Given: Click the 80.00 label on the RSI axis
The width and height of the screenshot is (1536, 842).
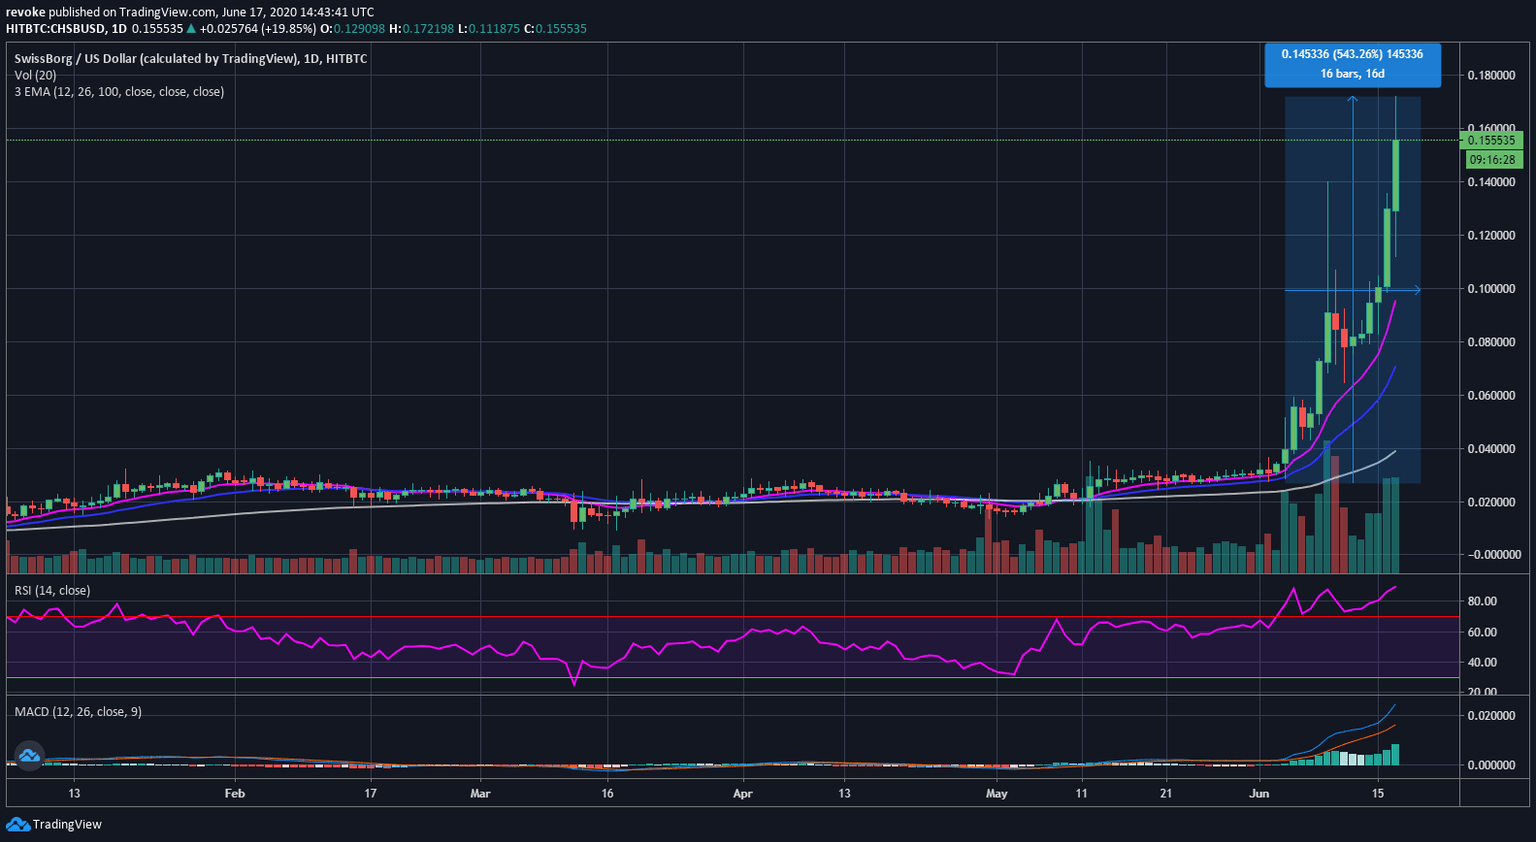Looking at the screenshot, I should click(1482, 602).
